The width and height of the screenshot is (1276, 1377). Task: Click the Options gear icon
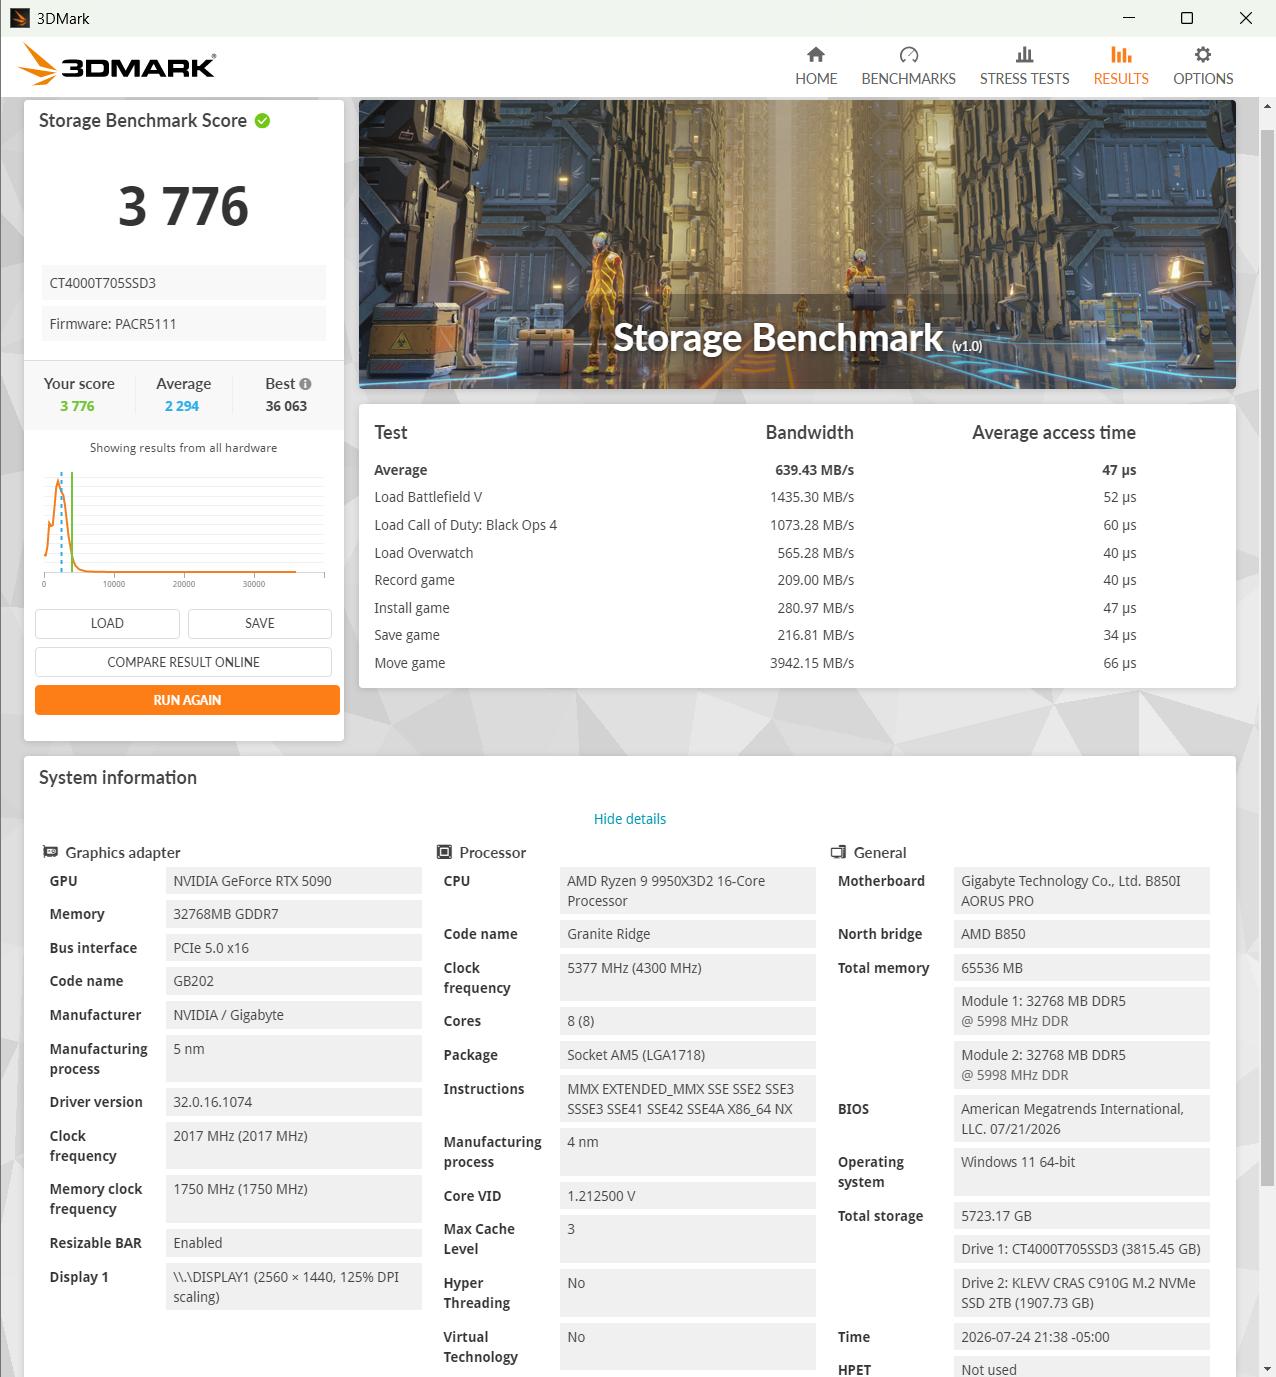coord(1203,54)
